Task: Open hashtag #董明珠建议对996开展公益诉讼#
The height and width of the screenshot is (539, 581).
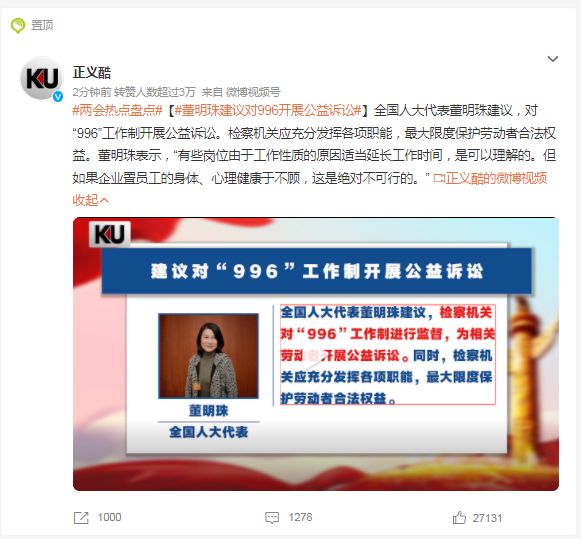Action: pos(268,110)
